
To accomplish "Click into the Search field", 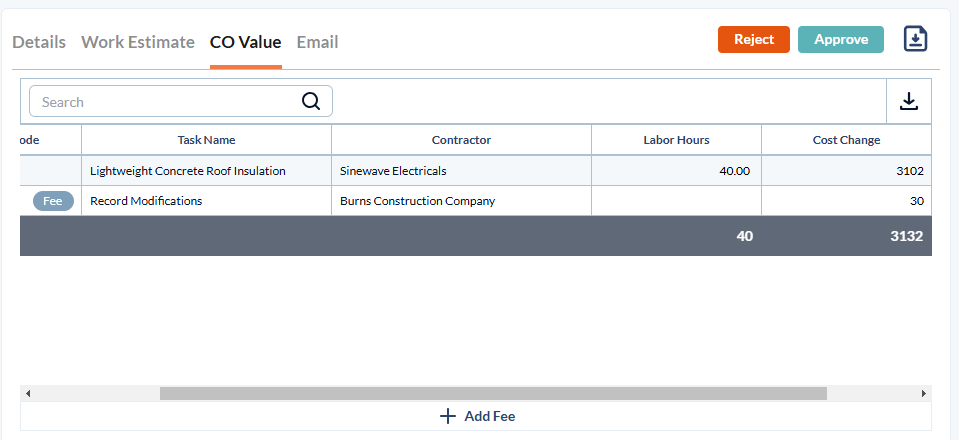I will [x=165, y=101].
